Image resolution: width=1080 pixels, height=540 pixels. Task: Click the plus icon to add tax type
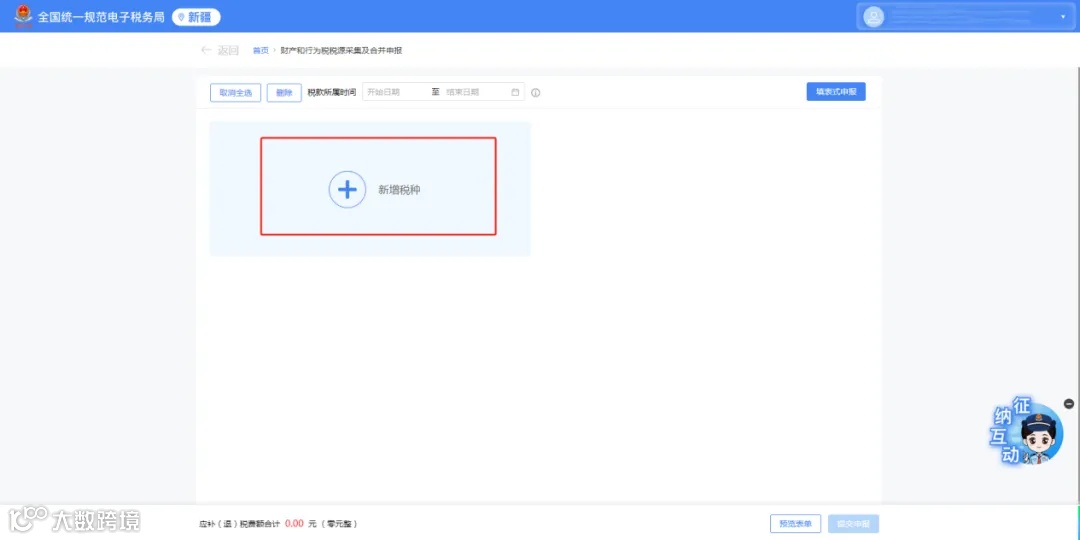click(347, 189)
